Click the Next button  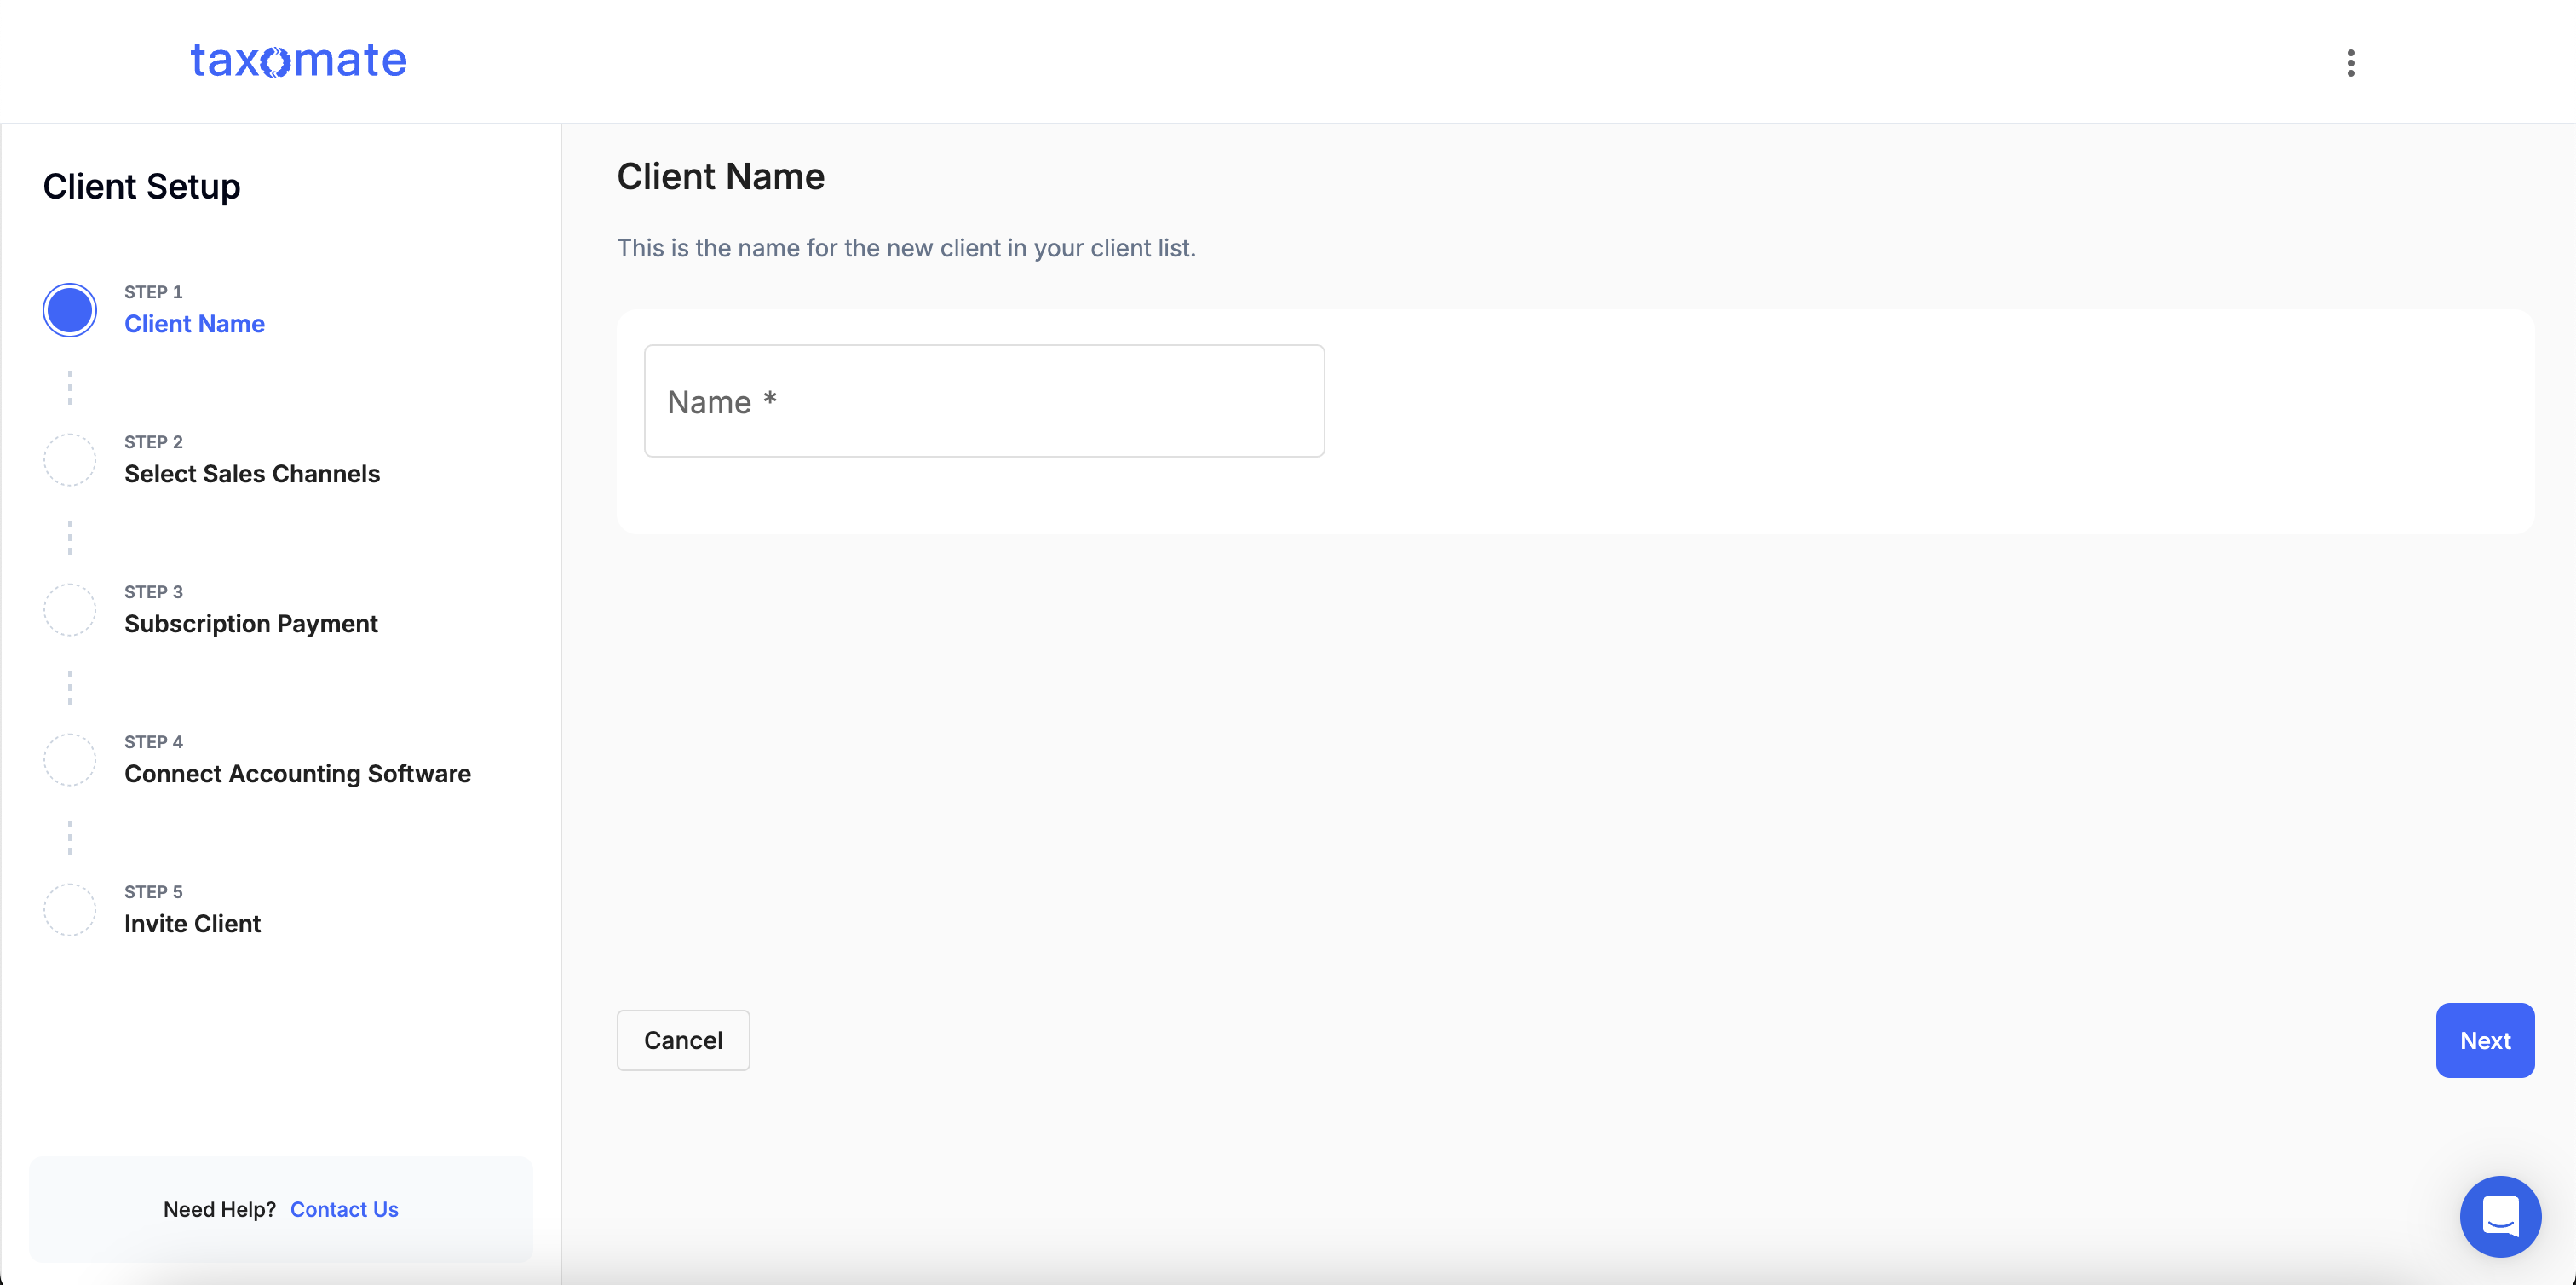coord(2485,1040)
